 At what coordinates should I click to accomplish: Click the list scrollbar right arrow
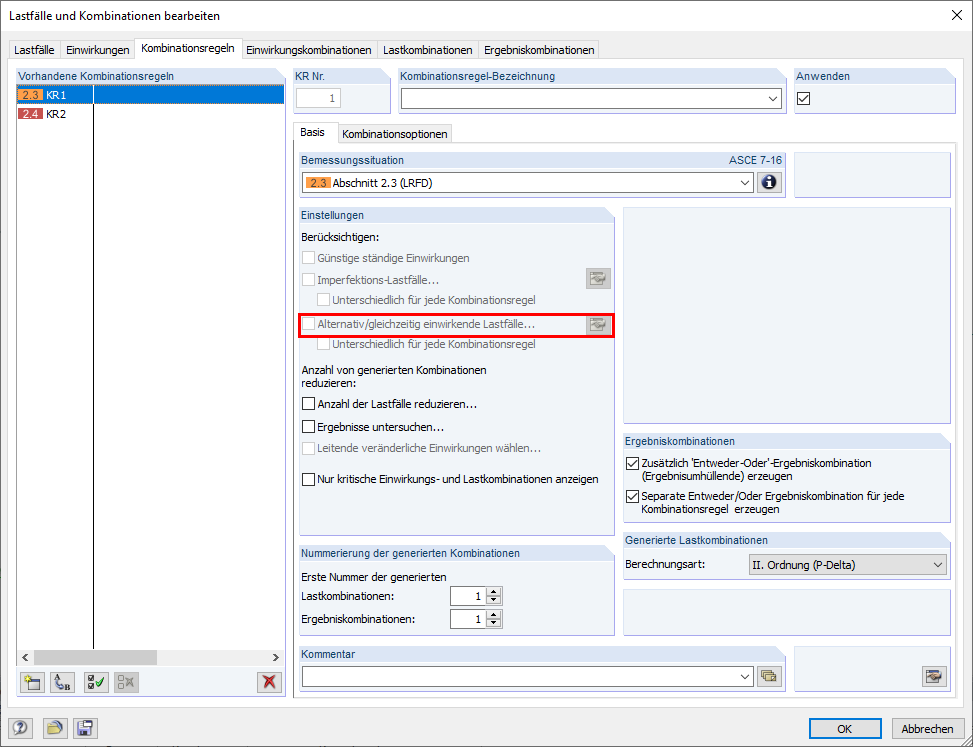[276, 657]
